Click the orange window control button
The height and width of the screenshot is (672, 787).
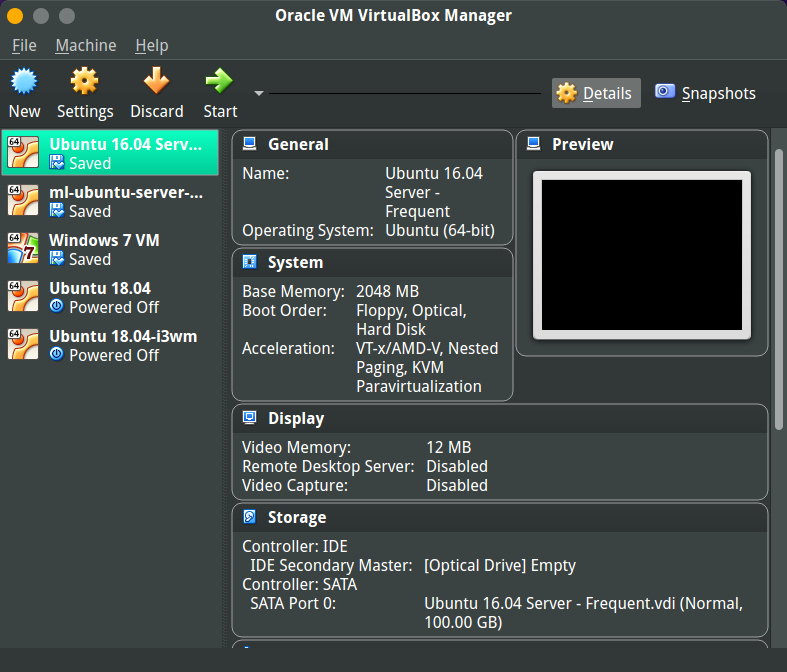(15, 16)
